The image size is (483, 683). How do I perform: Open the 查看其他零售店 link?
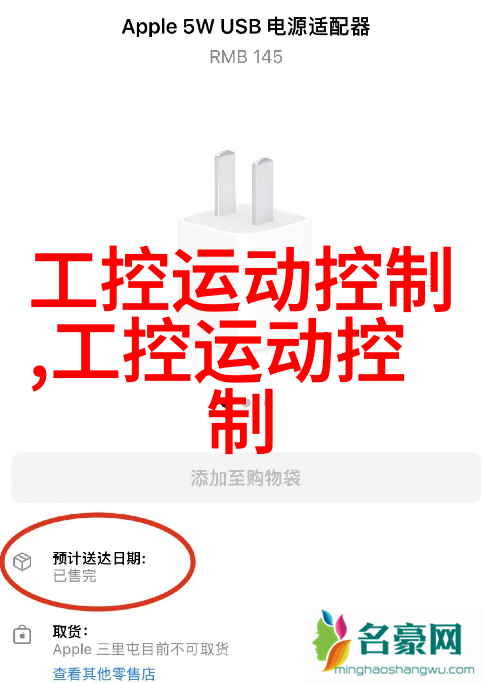tap(104, 674)
